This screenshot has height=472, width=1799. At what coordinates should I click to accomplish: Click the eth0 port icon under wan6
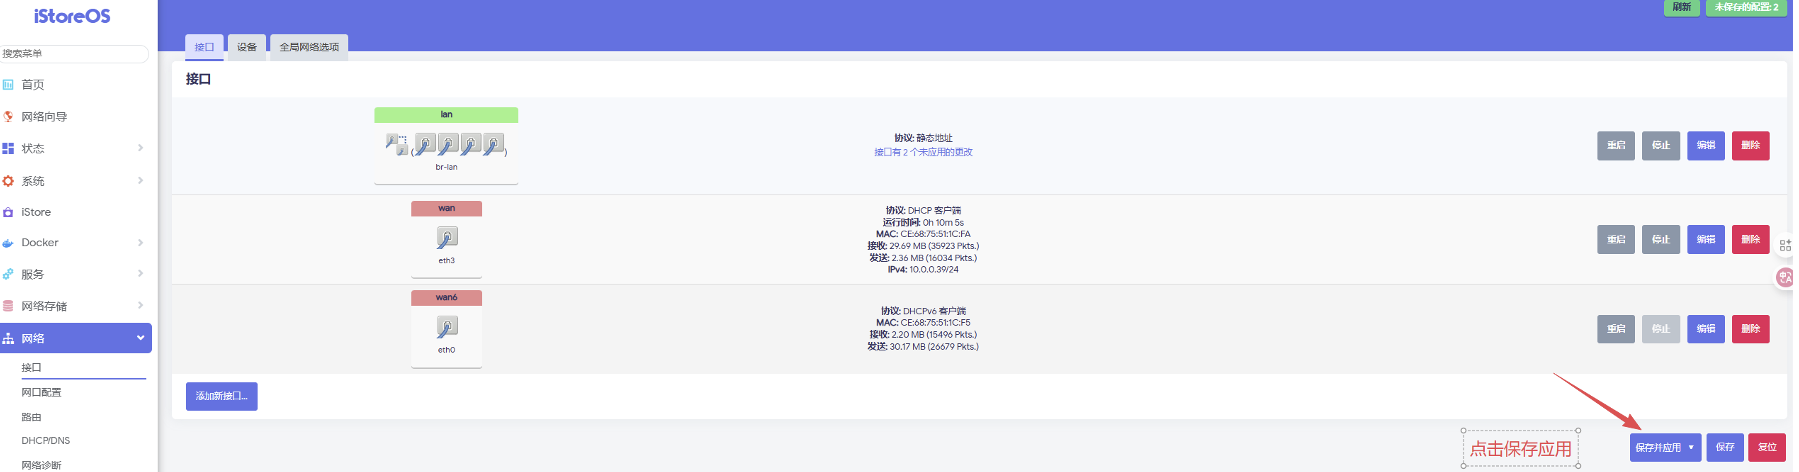447,328
